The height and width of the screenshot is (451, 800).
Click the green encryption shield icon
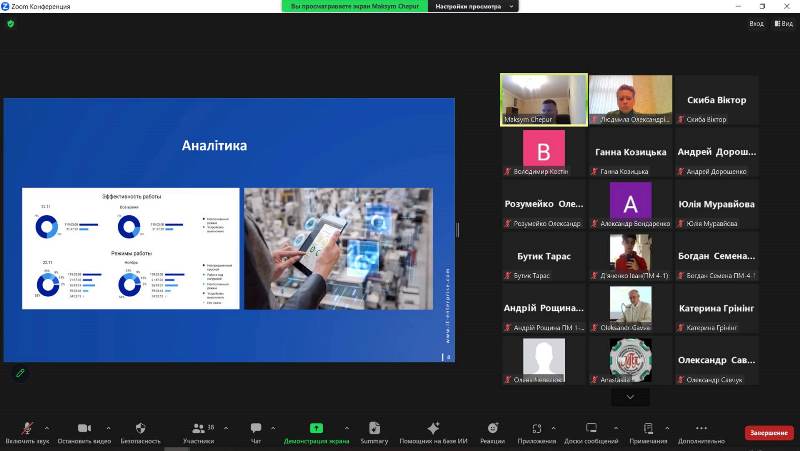[x=11, y=23]
